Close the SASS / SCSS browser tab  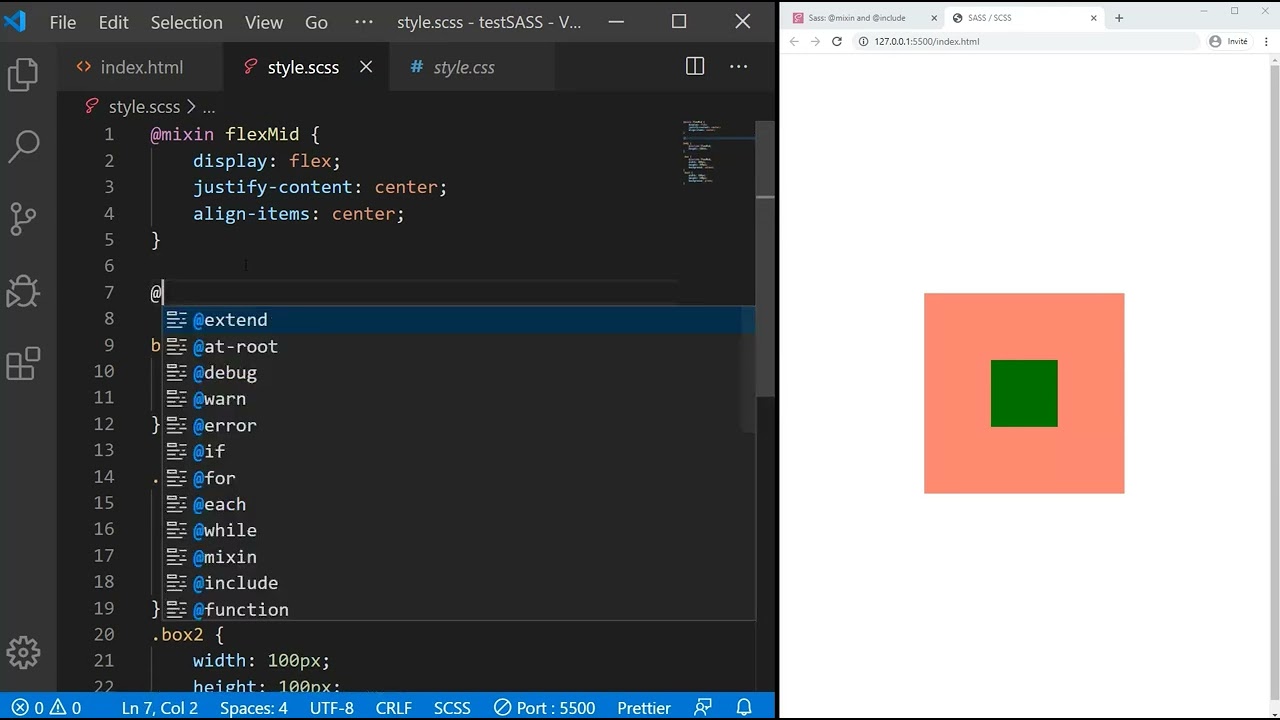[x=1094, y=18]
